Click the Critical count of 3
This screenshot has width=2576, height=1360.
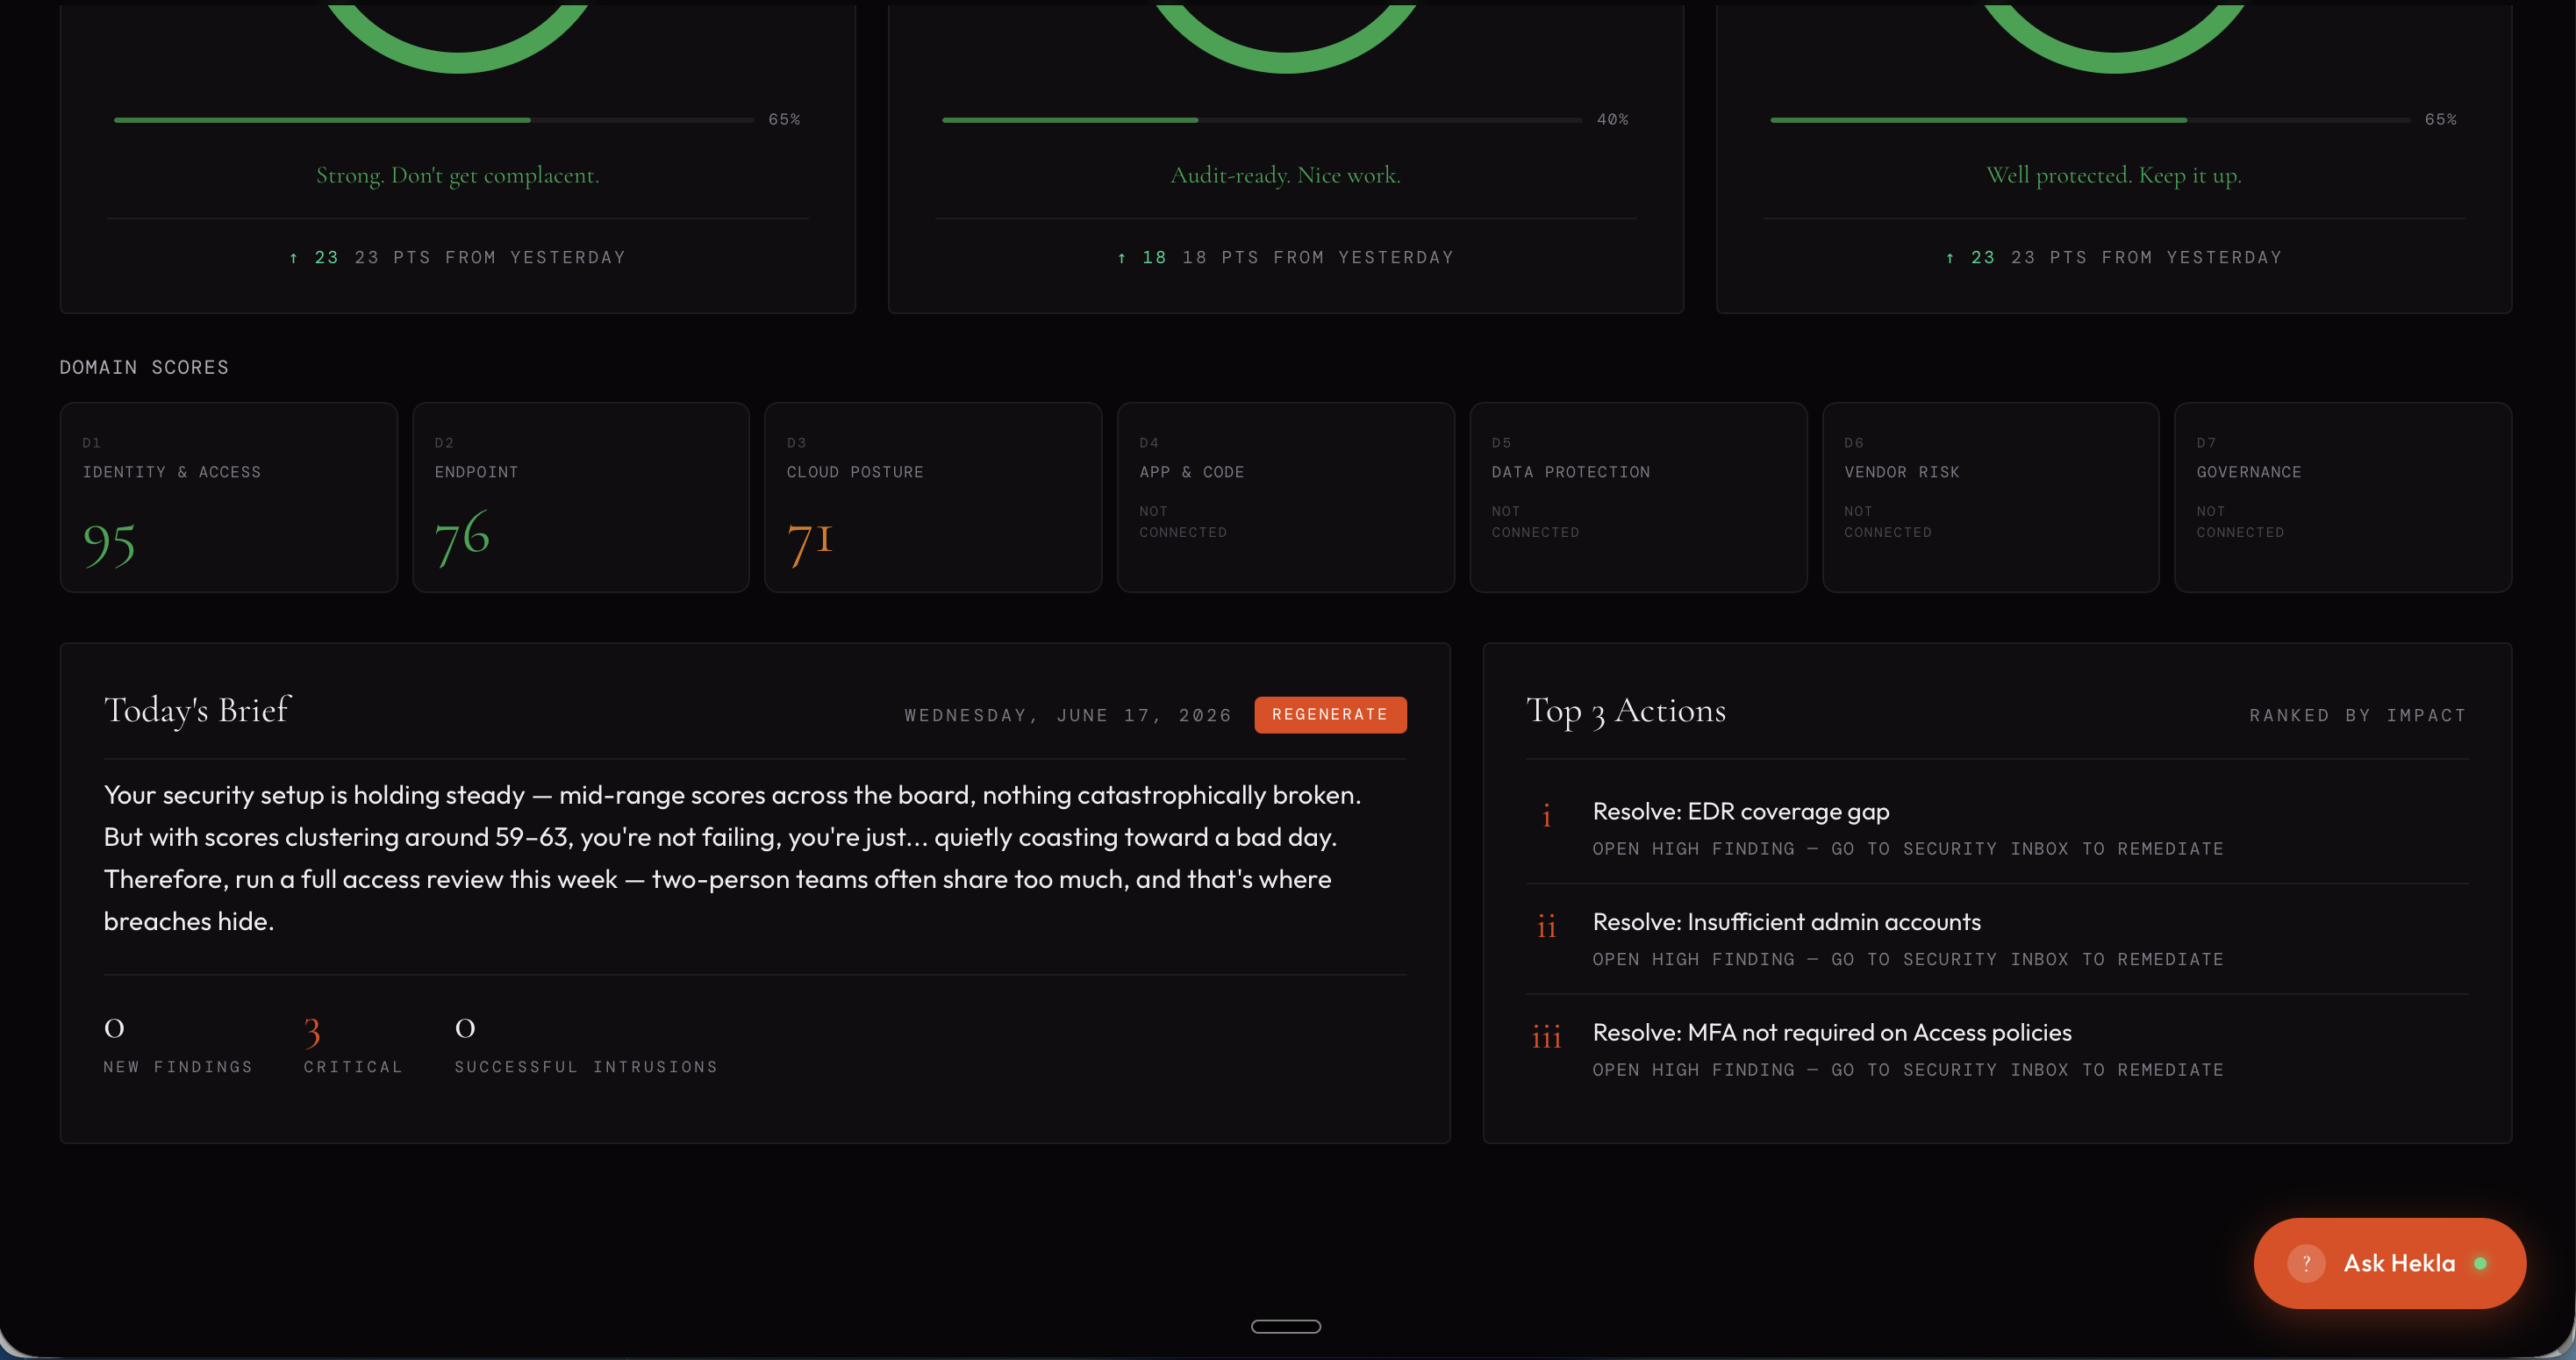[x=312, y=1031]
